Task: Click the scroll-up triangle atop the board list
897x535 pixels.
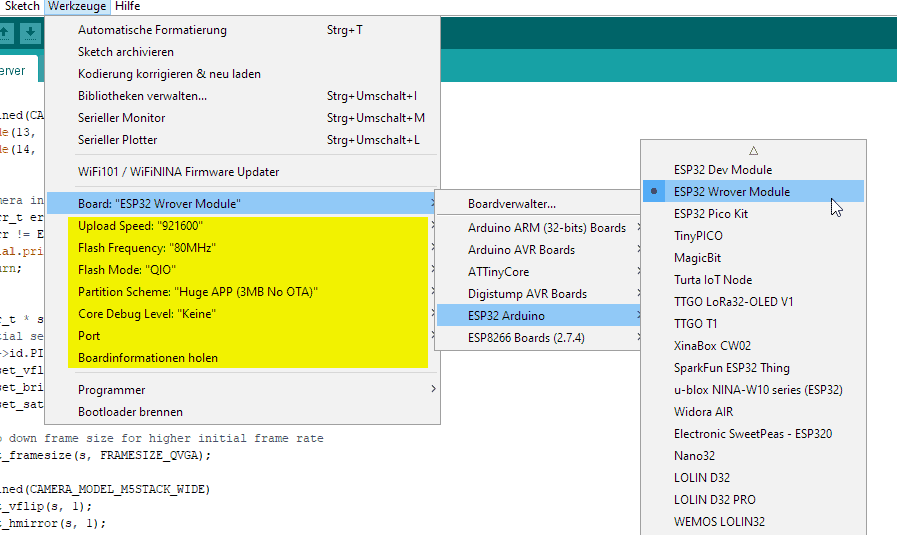Action: point(754,150)
